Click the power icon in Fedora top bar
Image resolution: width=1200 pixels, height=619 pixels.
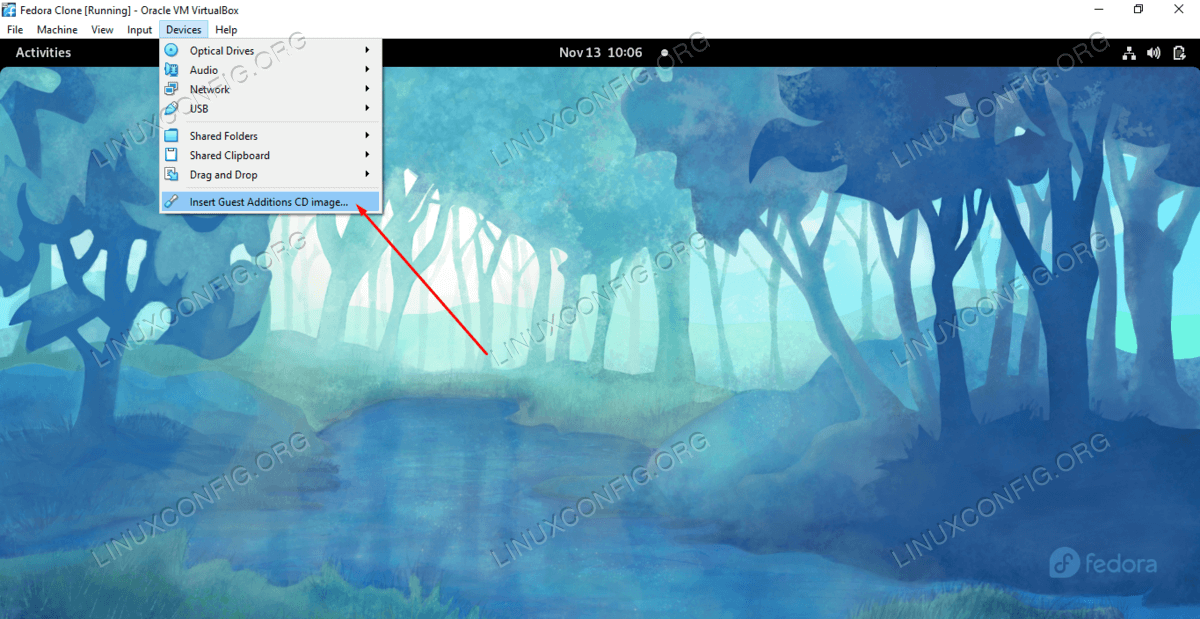click(1177, 52)
